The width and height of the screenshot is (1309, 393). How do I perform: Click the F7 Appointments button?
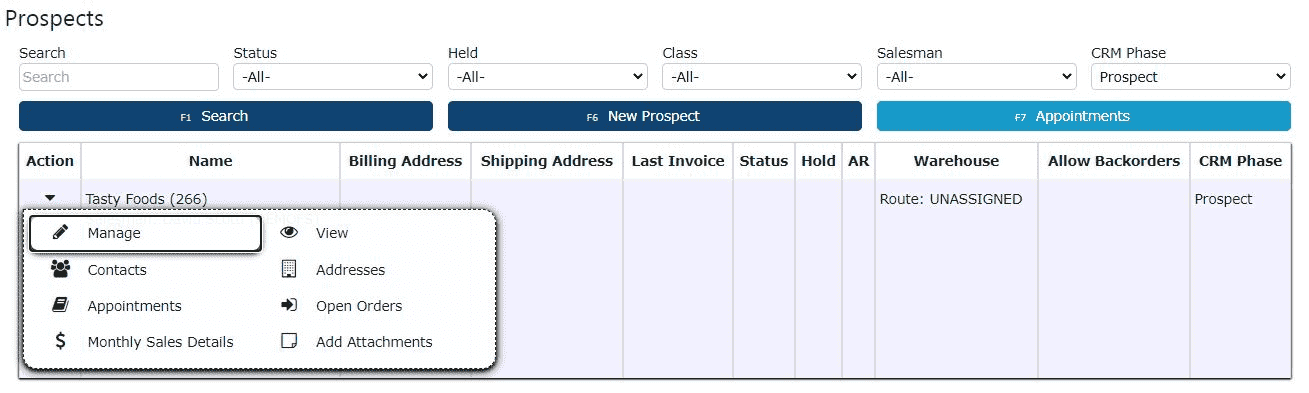(1084, 116)
